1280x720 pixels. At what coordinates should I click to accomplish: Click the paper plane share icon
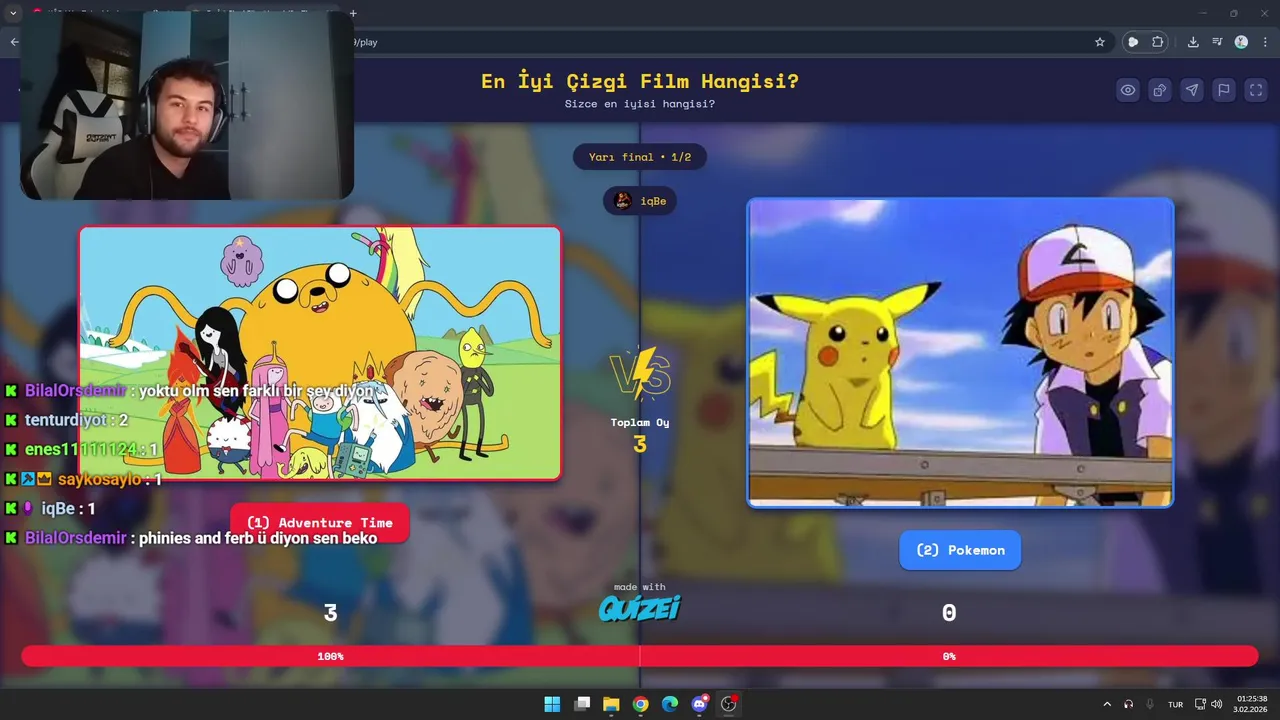tap(1192, 90)
